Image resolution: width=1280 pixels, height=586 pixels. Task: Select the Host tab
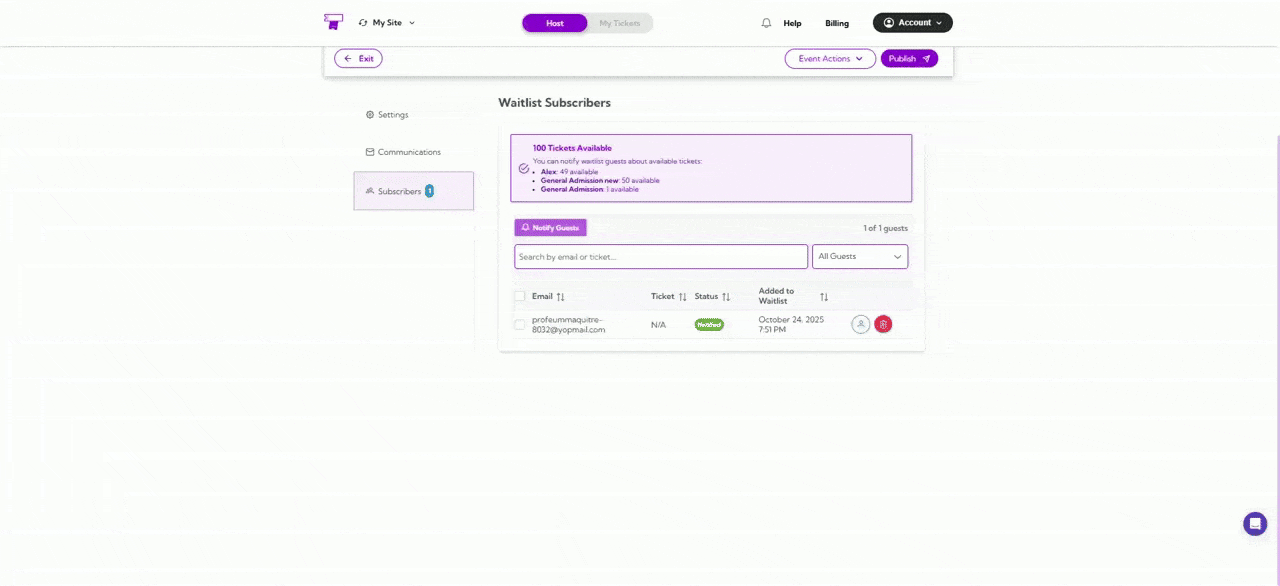click(554, 22)
